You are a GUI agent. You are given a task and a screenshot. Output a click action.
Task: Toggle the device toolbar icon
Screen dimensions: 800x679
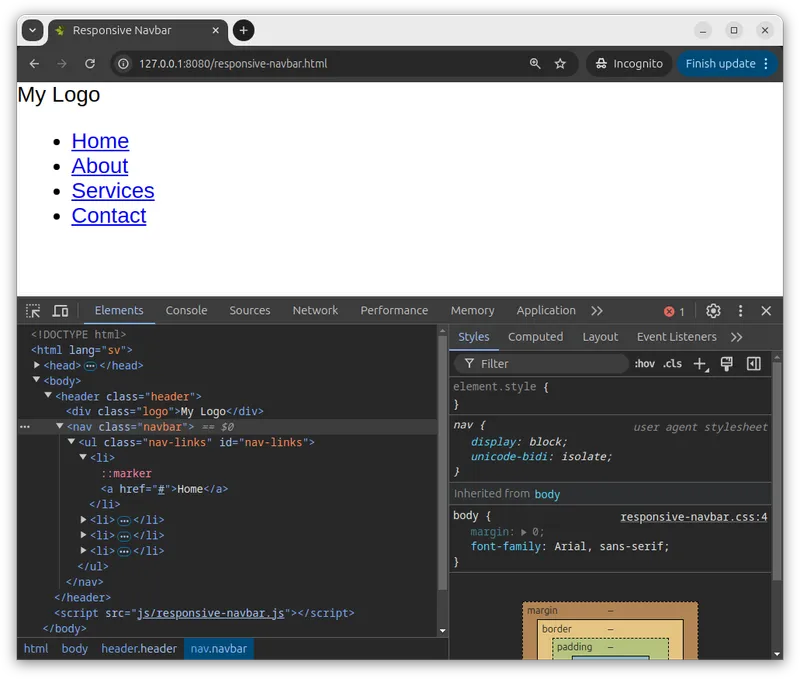point(60,311)
